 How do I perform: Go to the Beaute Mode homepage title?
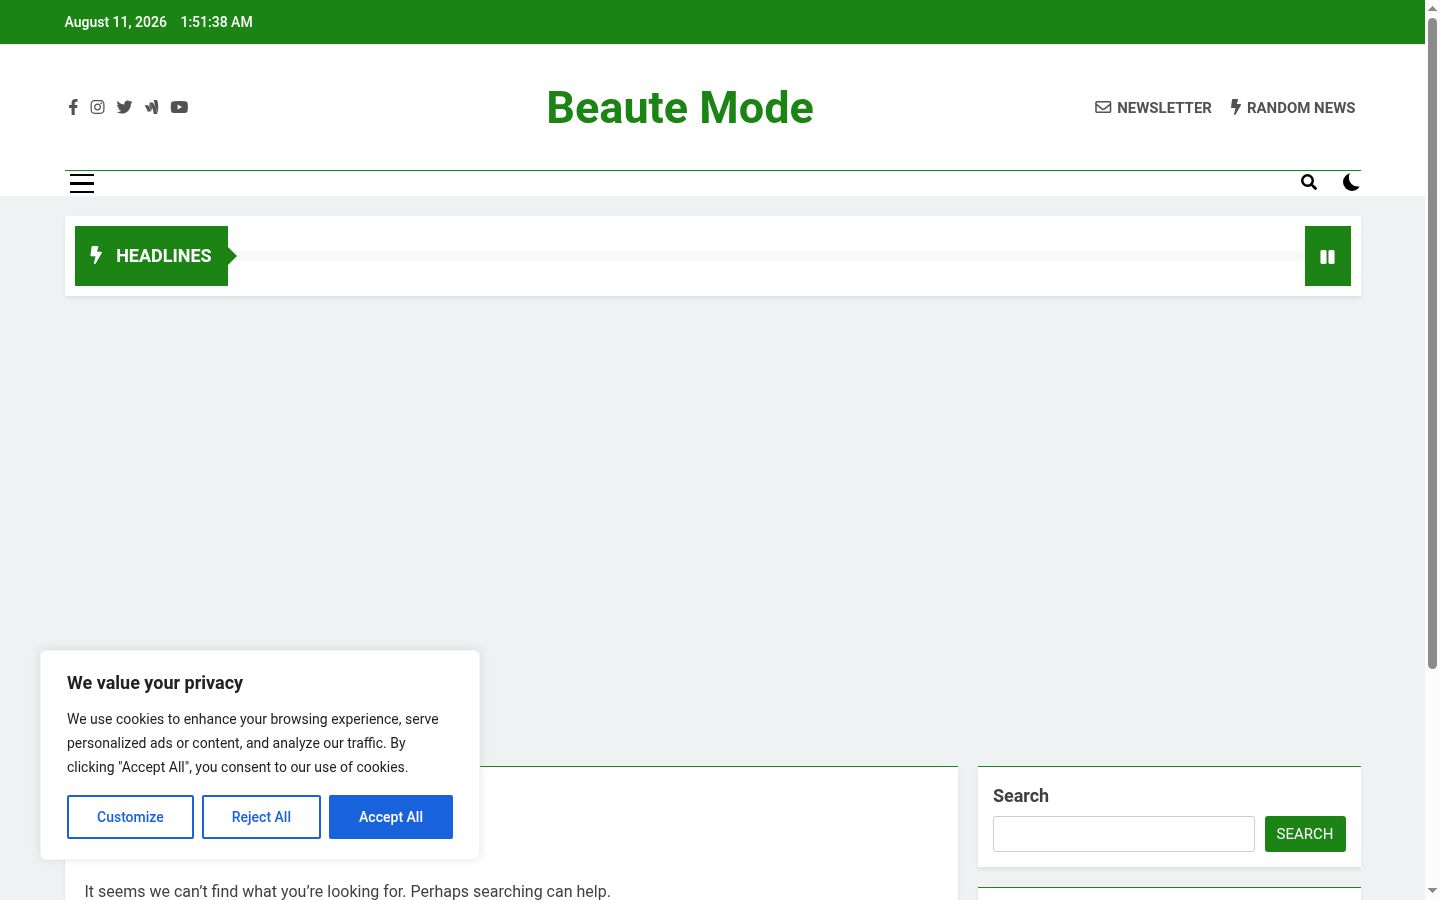(680, 107)
